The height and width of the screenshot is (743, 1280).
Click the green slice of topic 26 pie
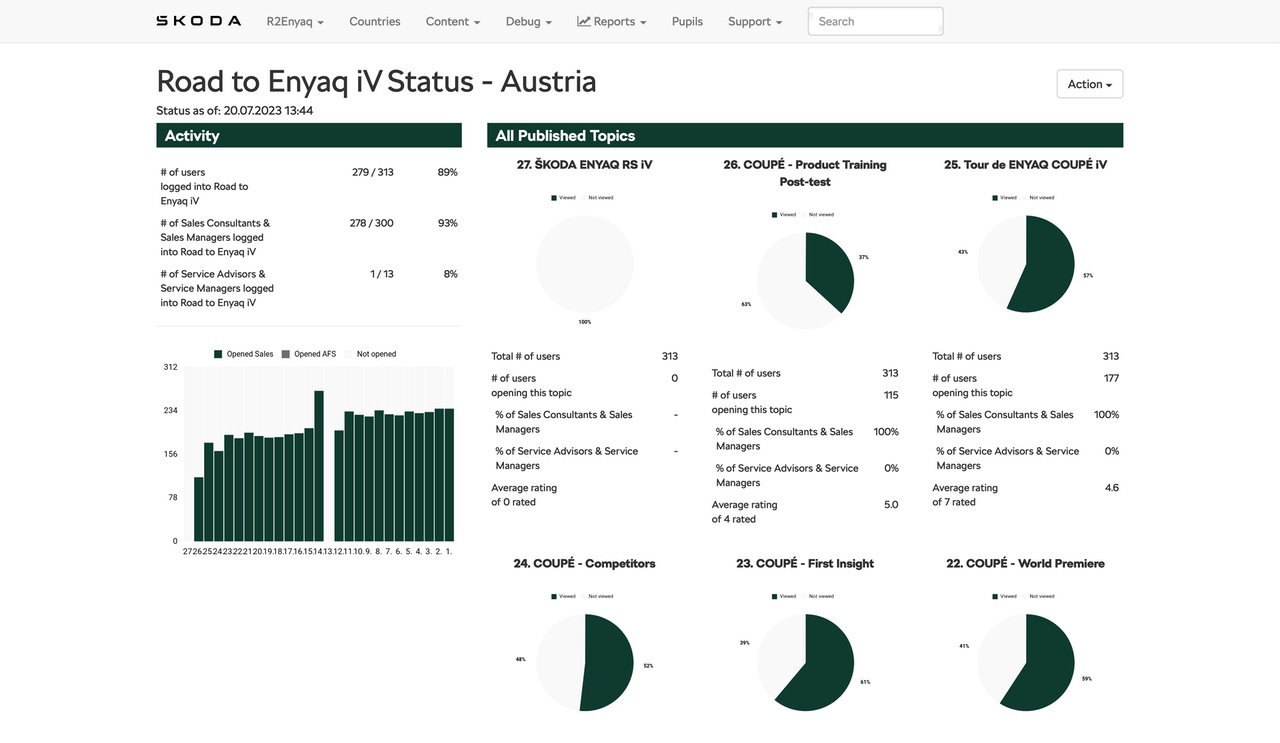(828, 270)
